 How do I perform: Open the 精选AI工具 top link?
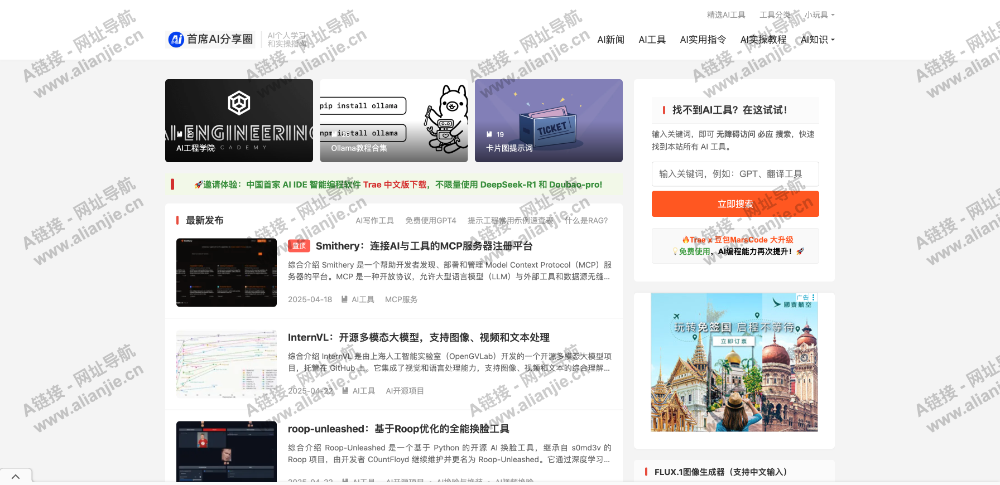pos(726,15)
